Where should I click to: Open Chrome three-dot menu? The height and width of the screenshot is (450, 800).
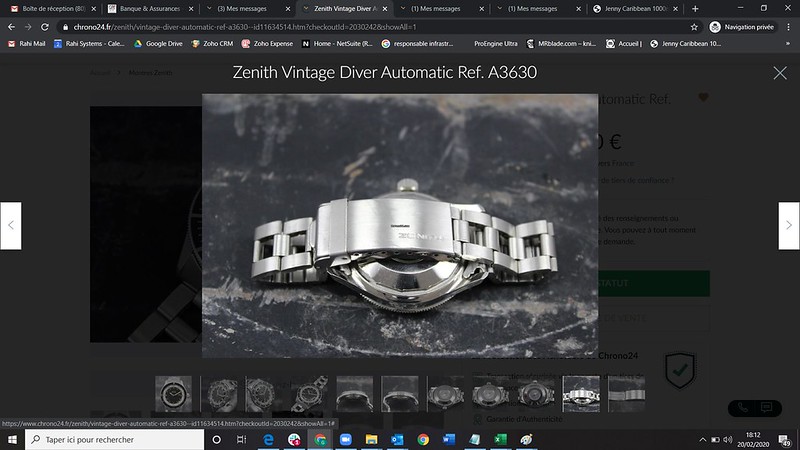click(x=789, y=27)
